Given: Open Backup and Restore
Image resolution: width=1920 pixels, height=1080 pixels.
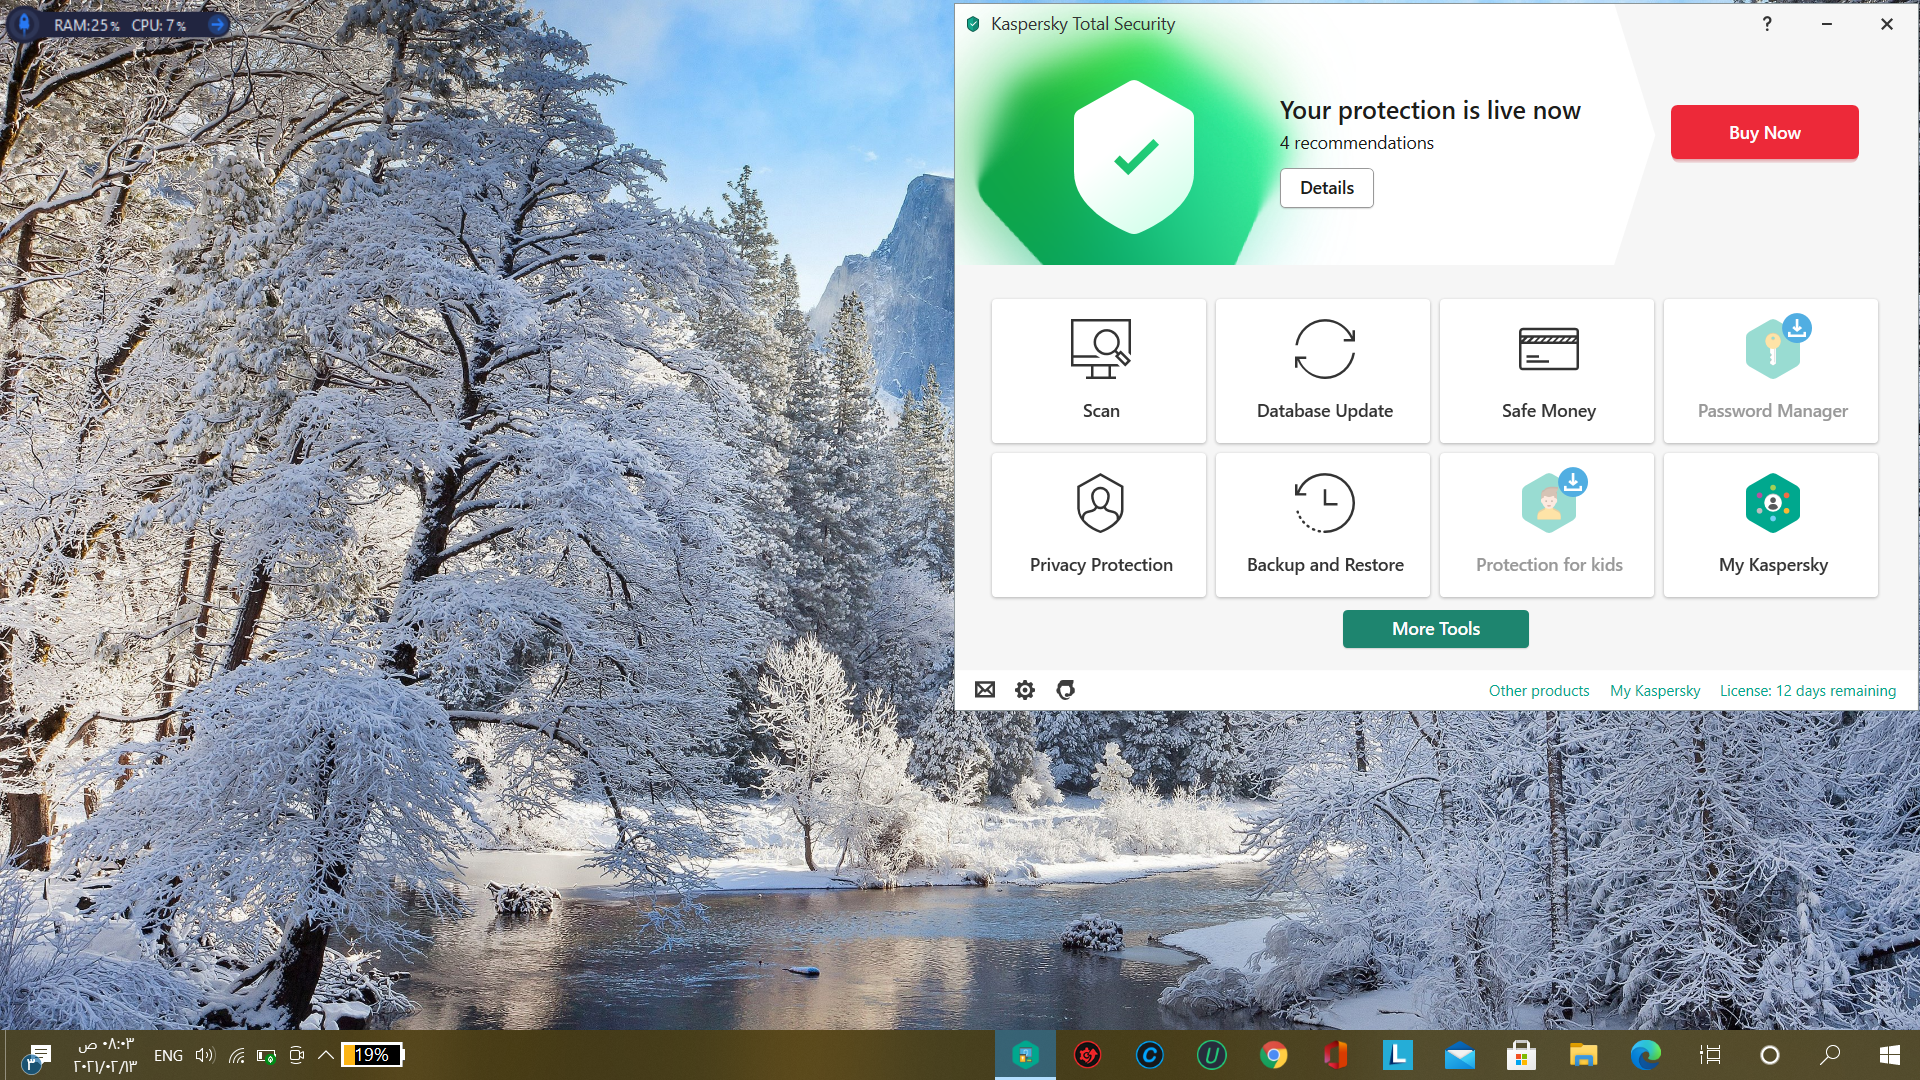Looking at the screenshot, I should tap(1323, 525).
